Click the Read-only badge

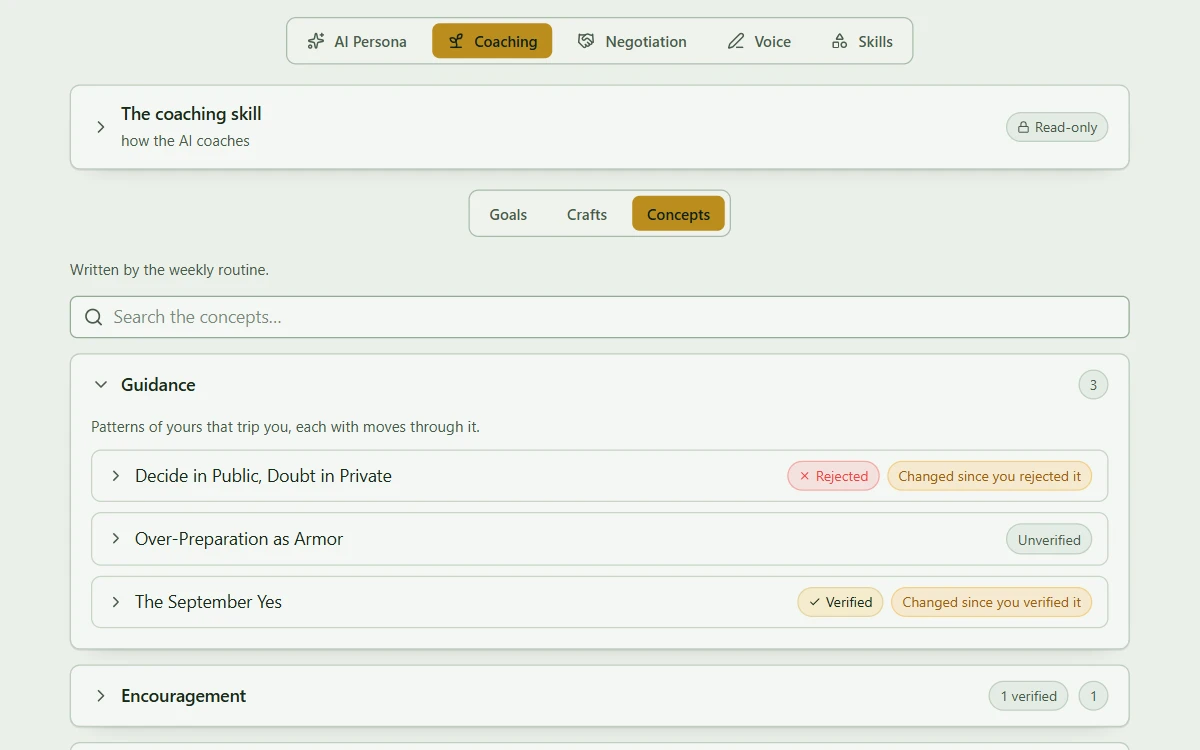[x=1057, y=127]
